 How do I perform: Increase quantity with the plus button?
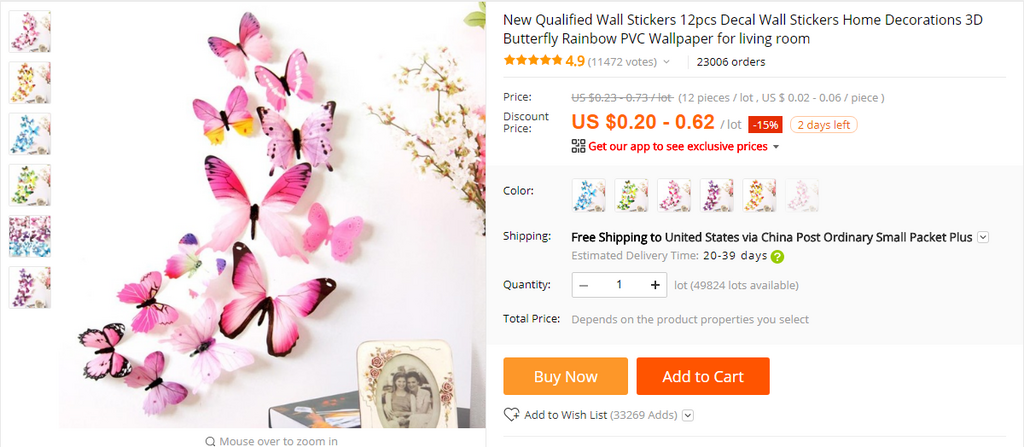pos(655,285)
